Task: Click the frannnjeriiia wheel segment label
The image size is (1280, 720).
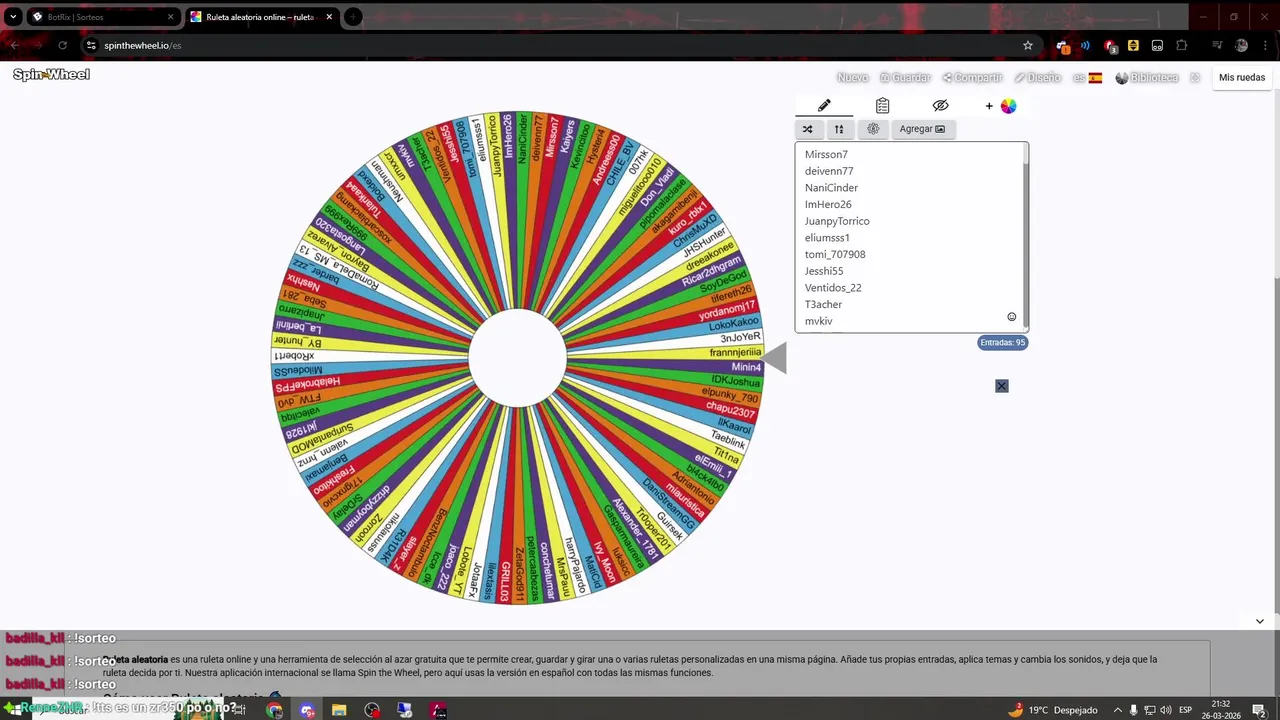Action: 735,352
